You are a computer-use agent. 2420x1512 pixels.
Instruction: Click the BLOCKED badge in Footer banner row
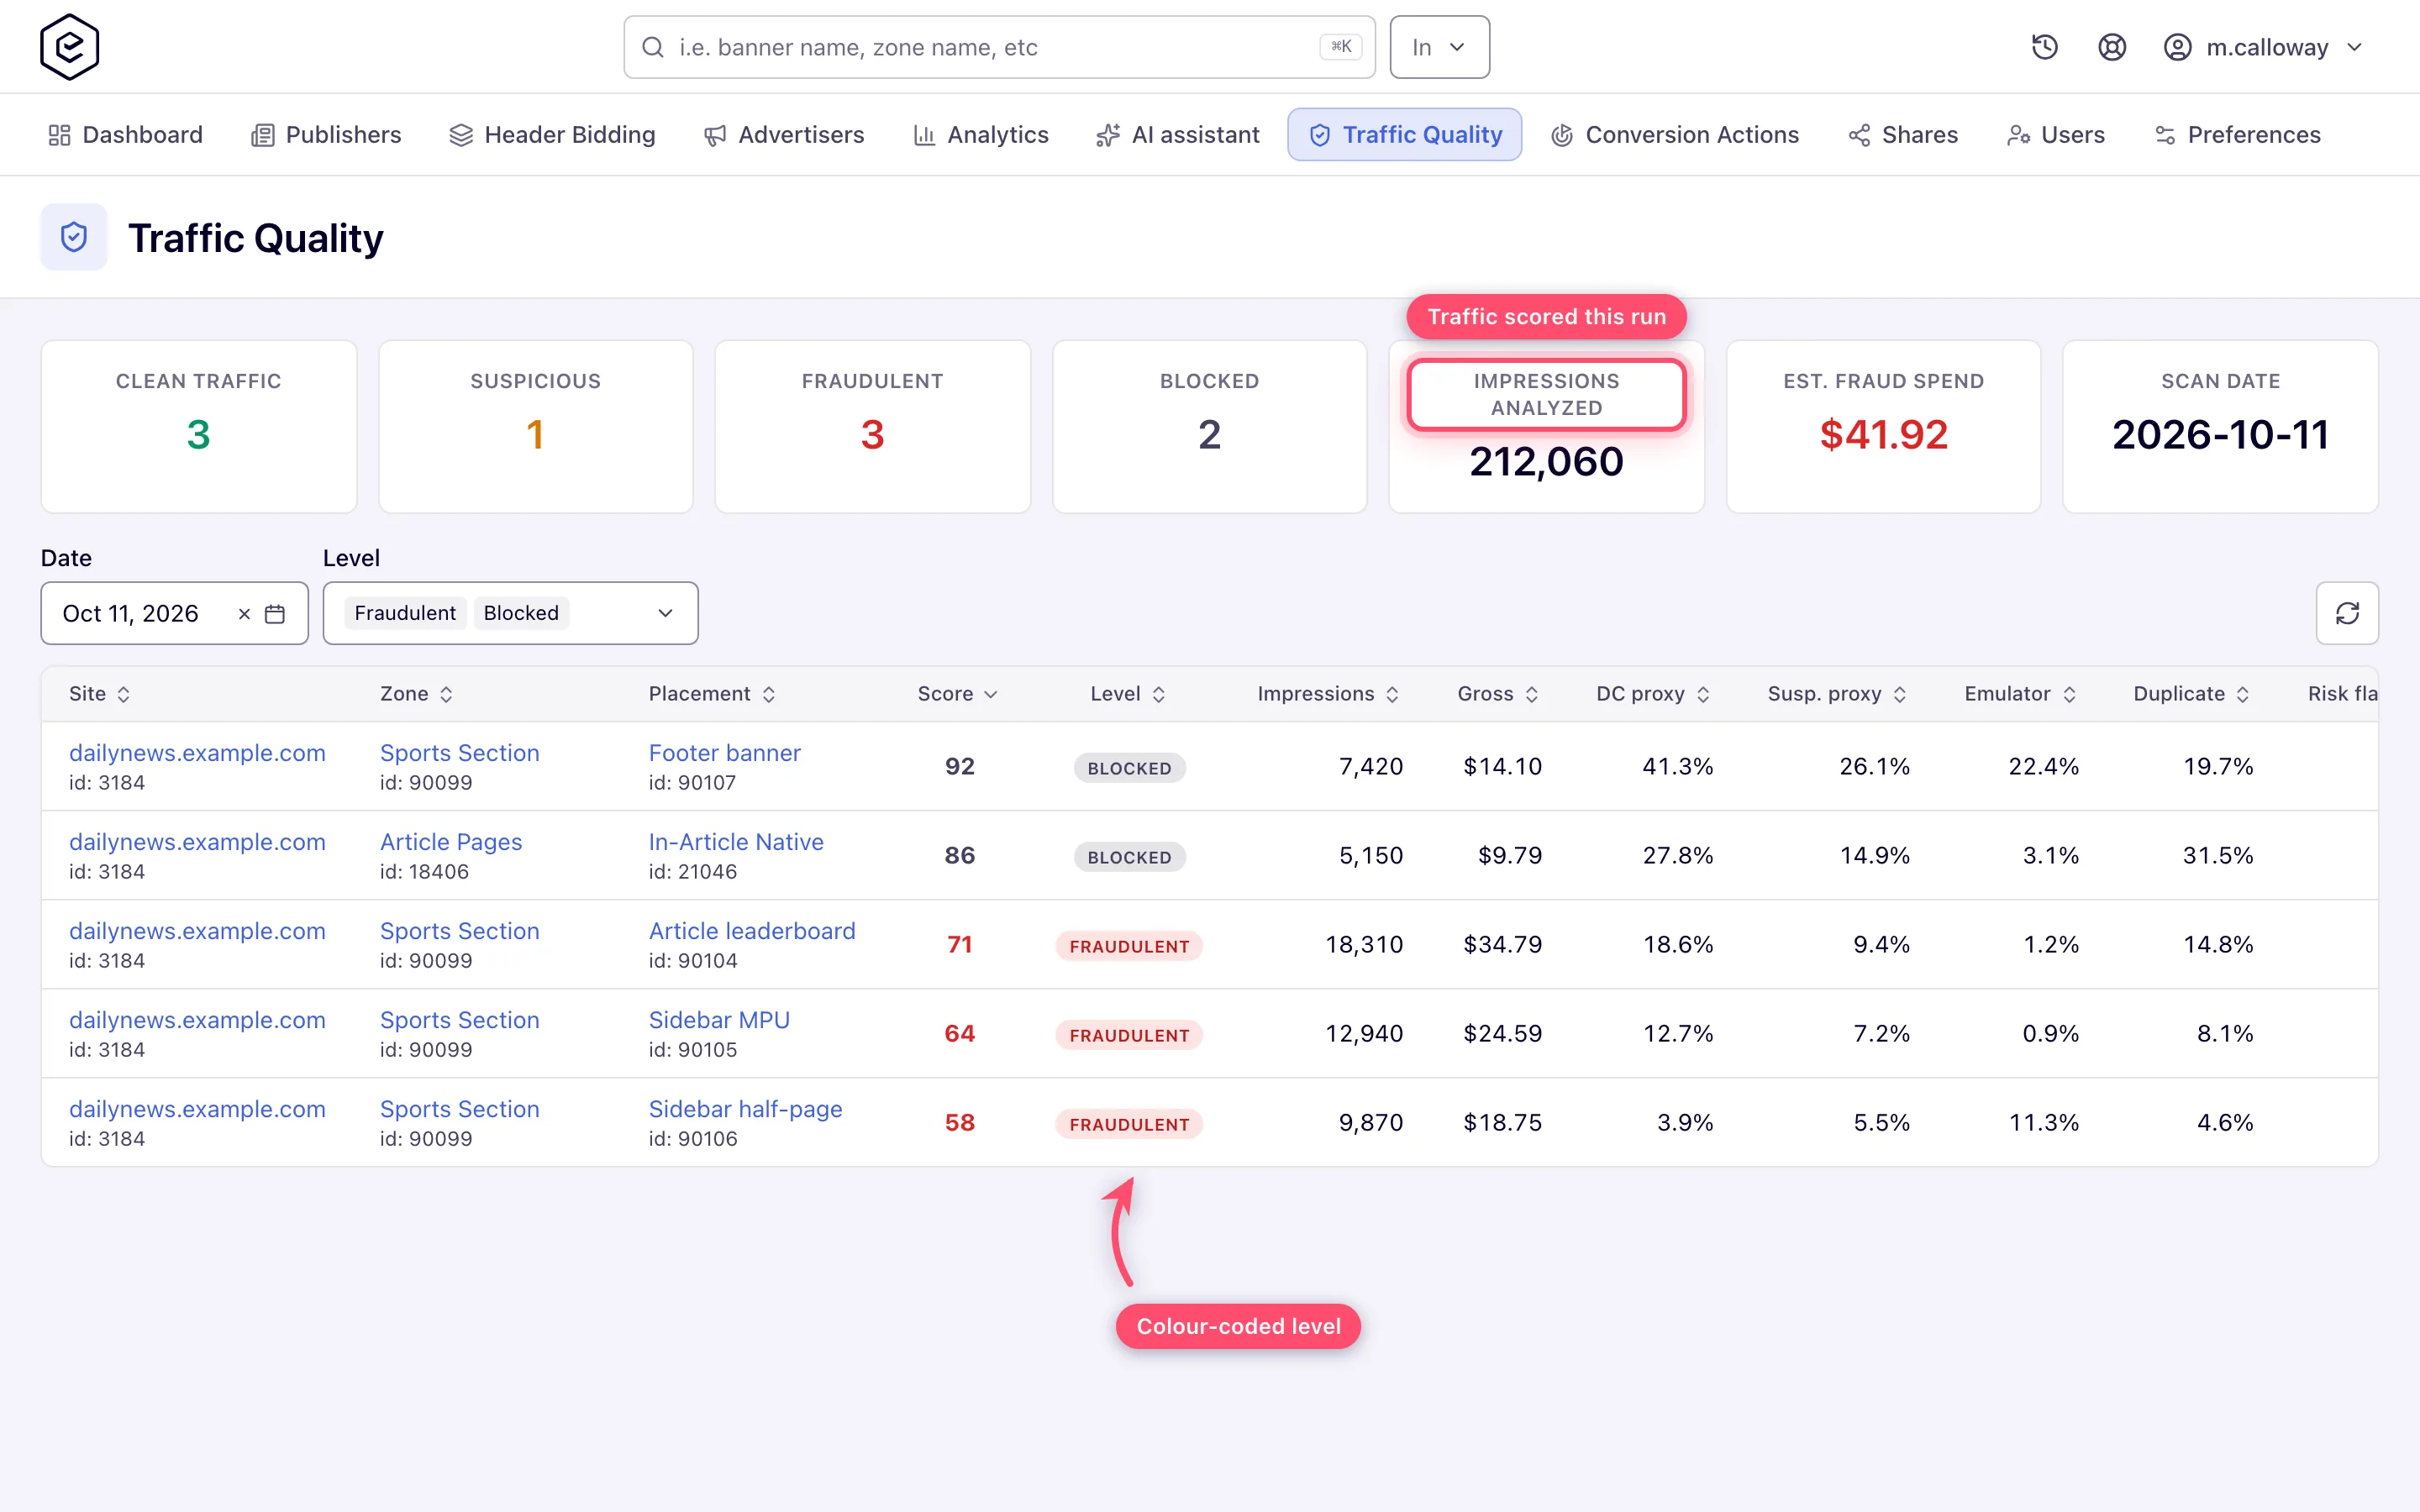(x=1129, y=768)
